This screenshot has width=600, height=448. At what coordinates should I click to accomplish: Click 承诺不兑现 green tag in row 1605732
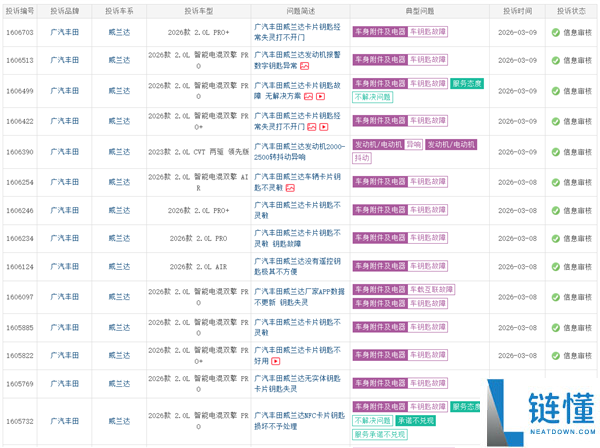(416, 421)
